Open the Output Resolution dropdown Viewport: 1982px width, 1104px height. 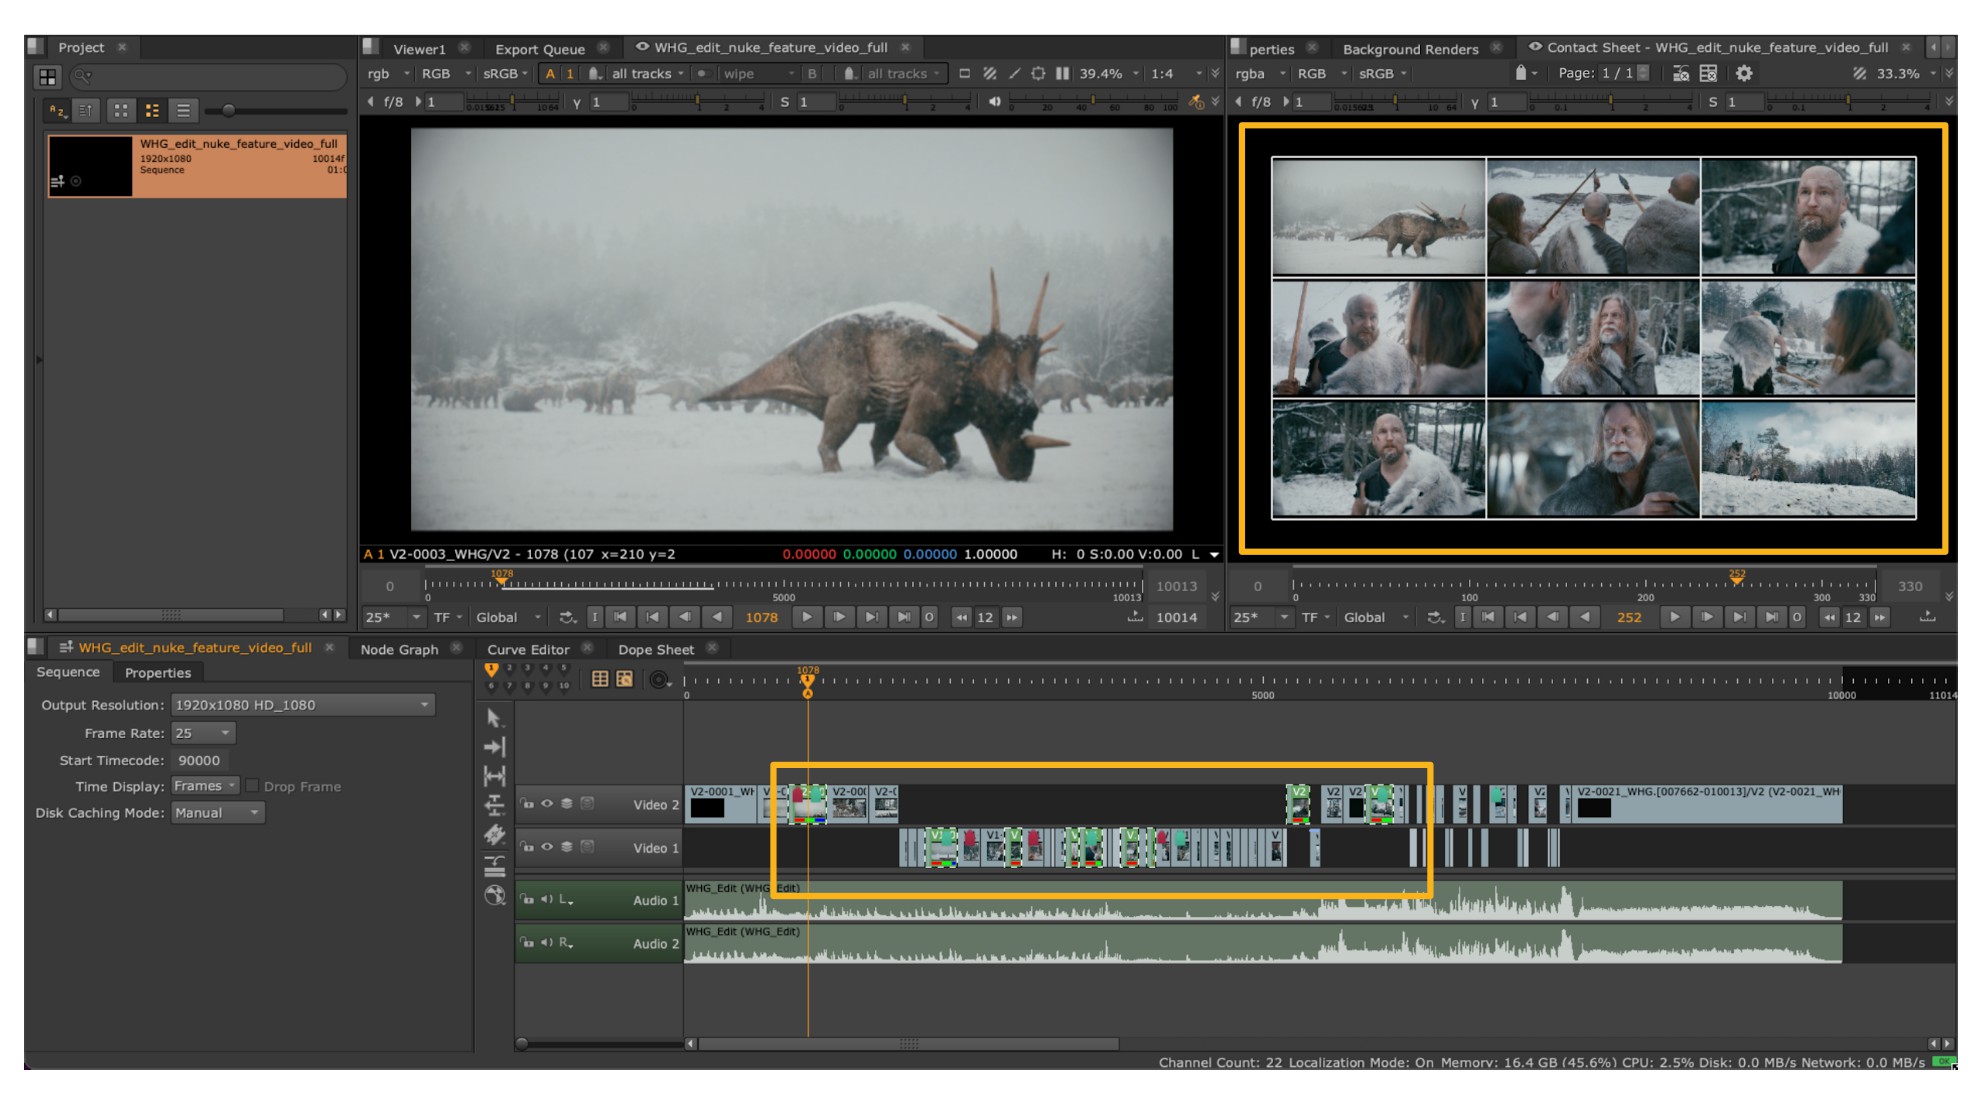tap(302, 705)
